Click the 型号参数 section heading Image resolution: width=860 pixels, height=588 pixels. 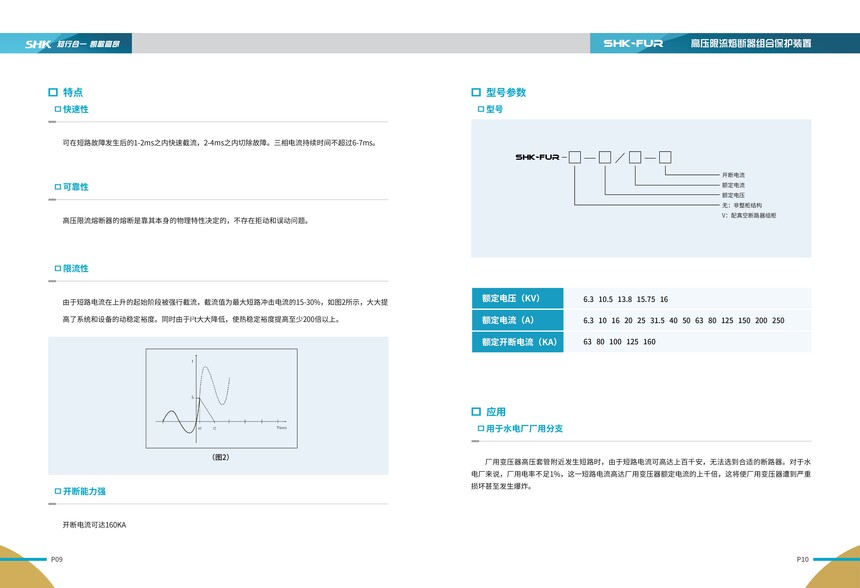pos(506,92)
